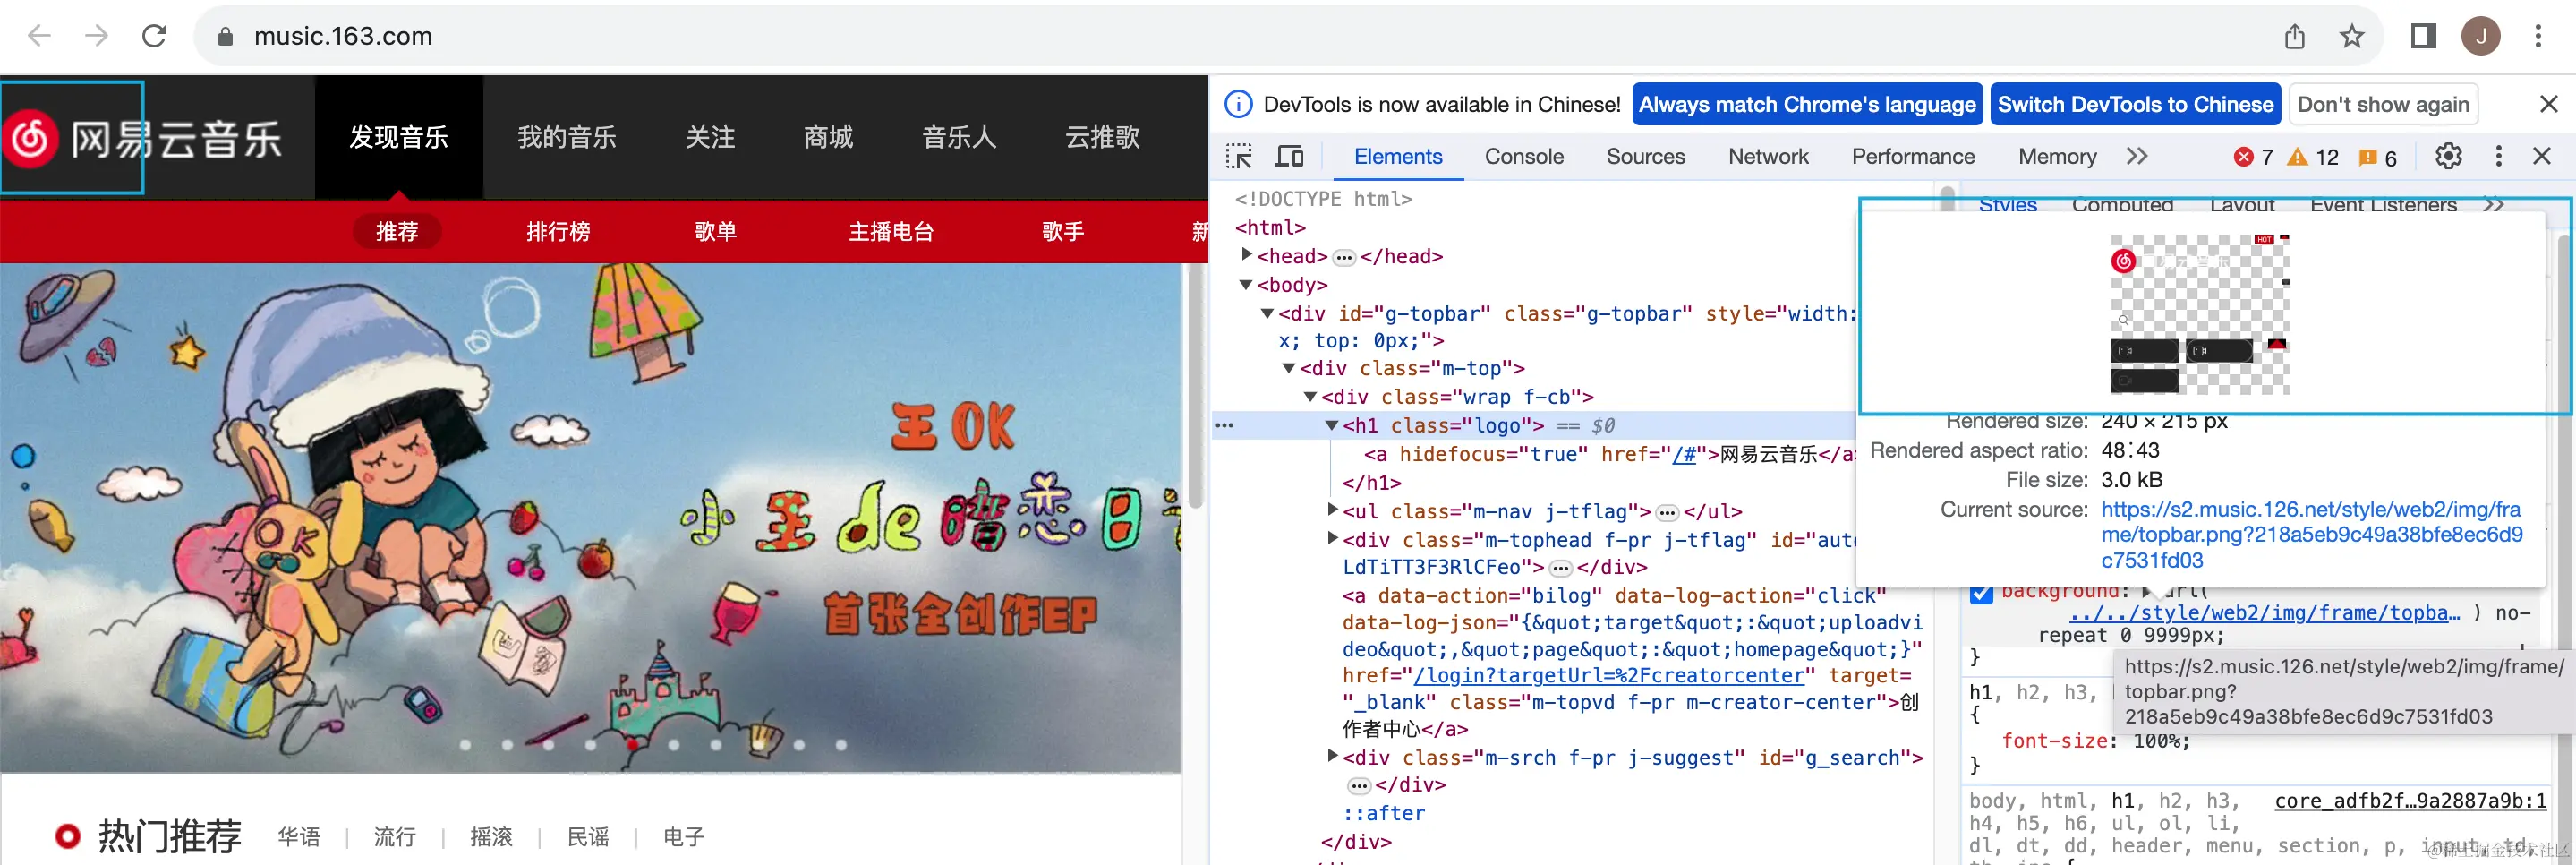Open DevTools settings gear
Screen dimensions: 2576x865
2448,156
